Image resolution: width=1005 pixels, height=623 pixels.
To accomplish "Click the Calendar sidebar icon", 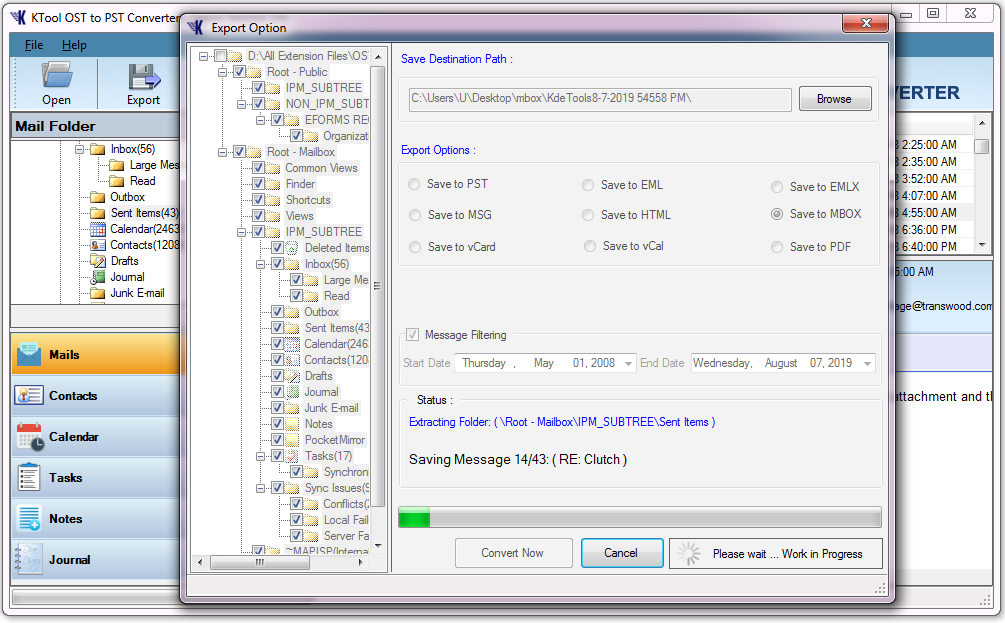I will click(x=29, y=436).
